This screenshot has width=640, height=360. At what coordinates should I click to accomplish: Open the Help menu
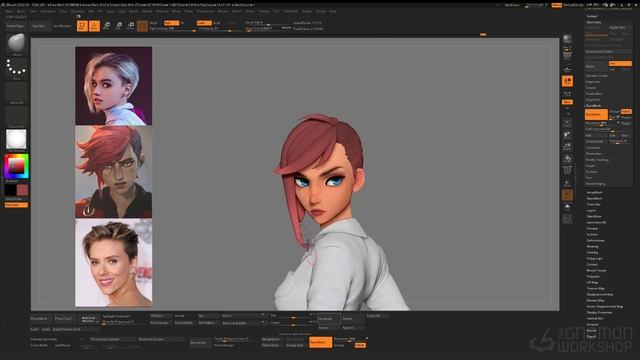(x=333, y=11)
